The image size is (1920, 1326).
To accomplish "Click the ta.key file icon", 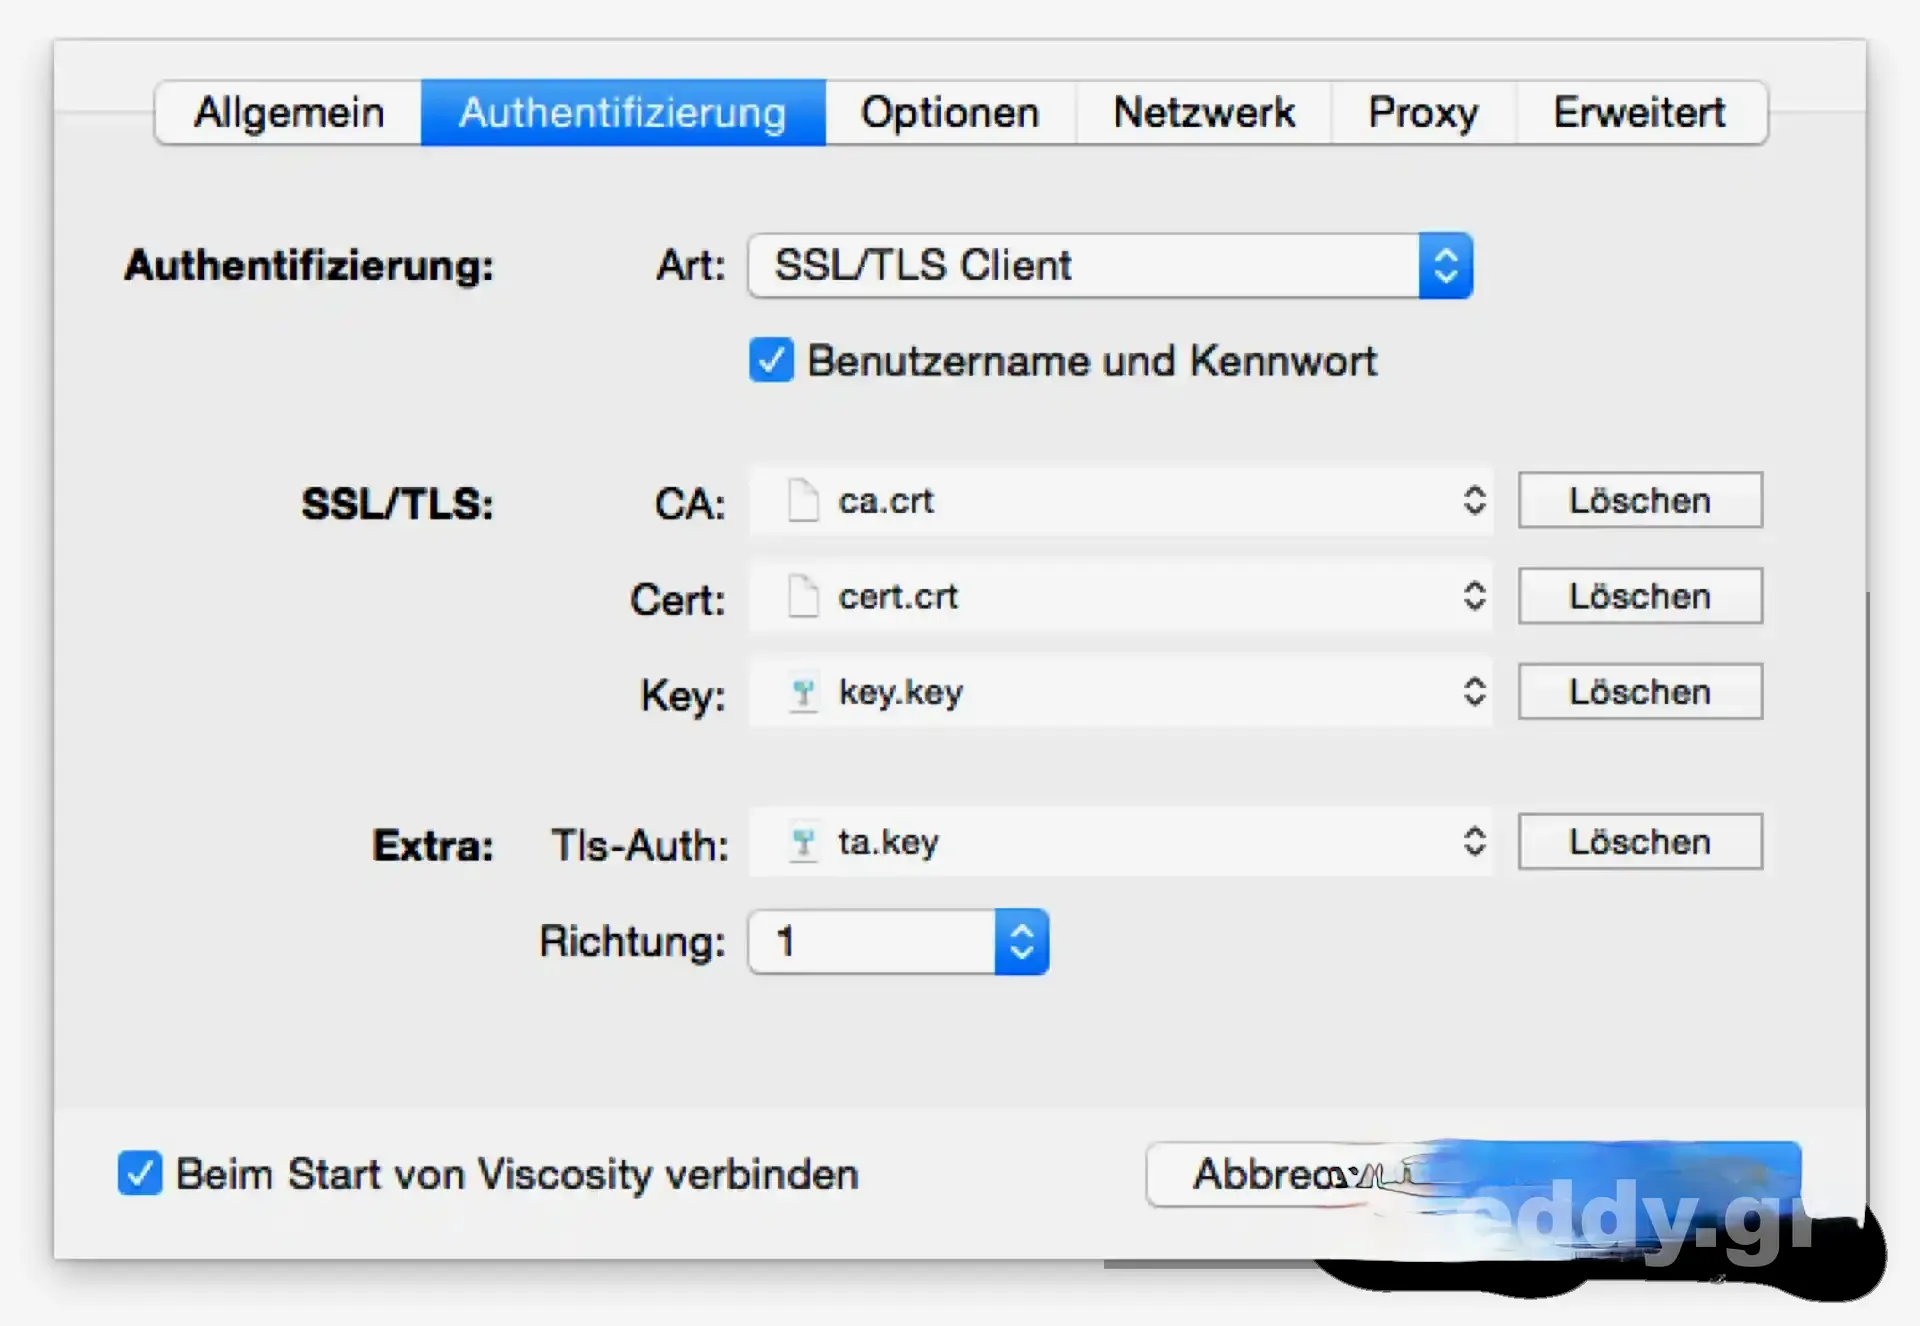I will [803, 842].
